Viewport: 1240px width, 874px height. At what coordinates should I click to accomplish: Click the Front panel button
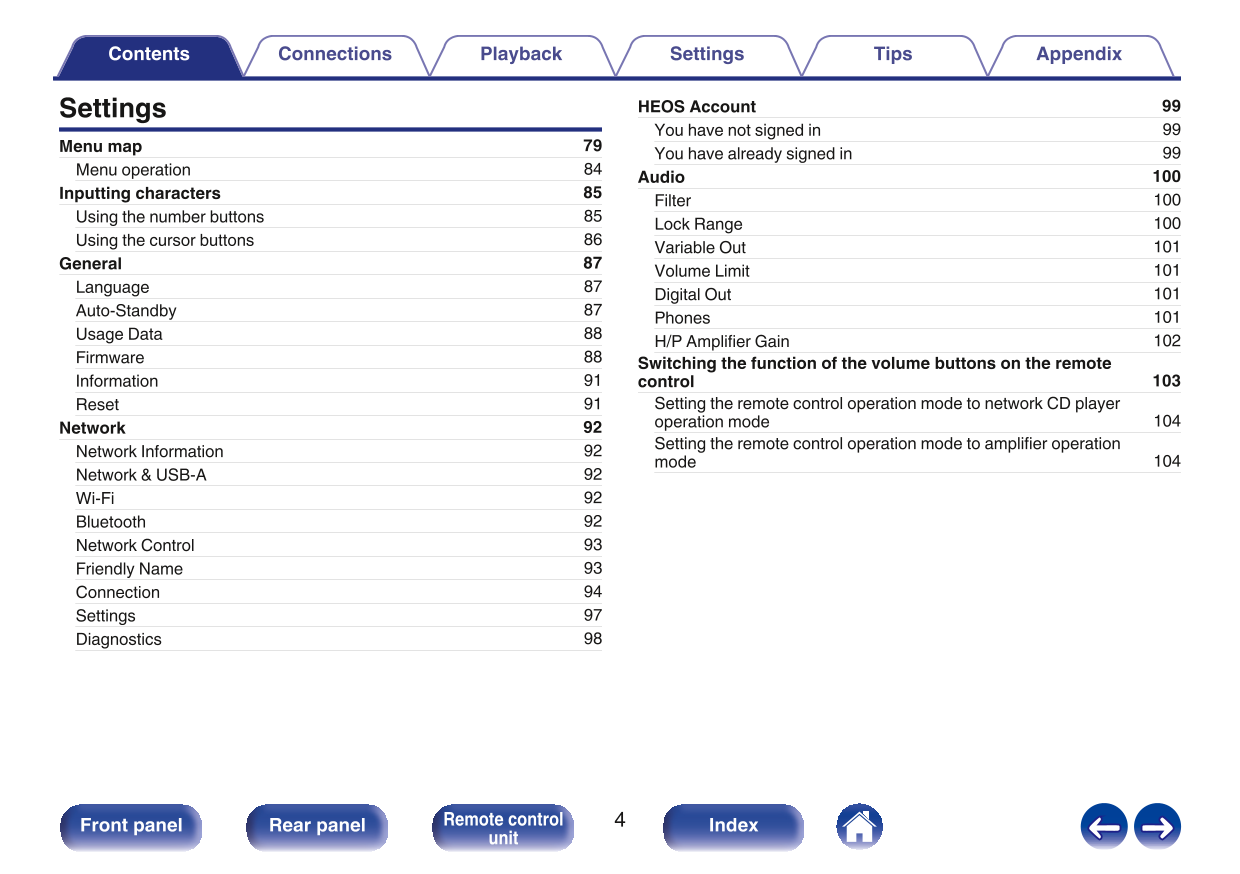pyautogui.click(x=131, y=826)
